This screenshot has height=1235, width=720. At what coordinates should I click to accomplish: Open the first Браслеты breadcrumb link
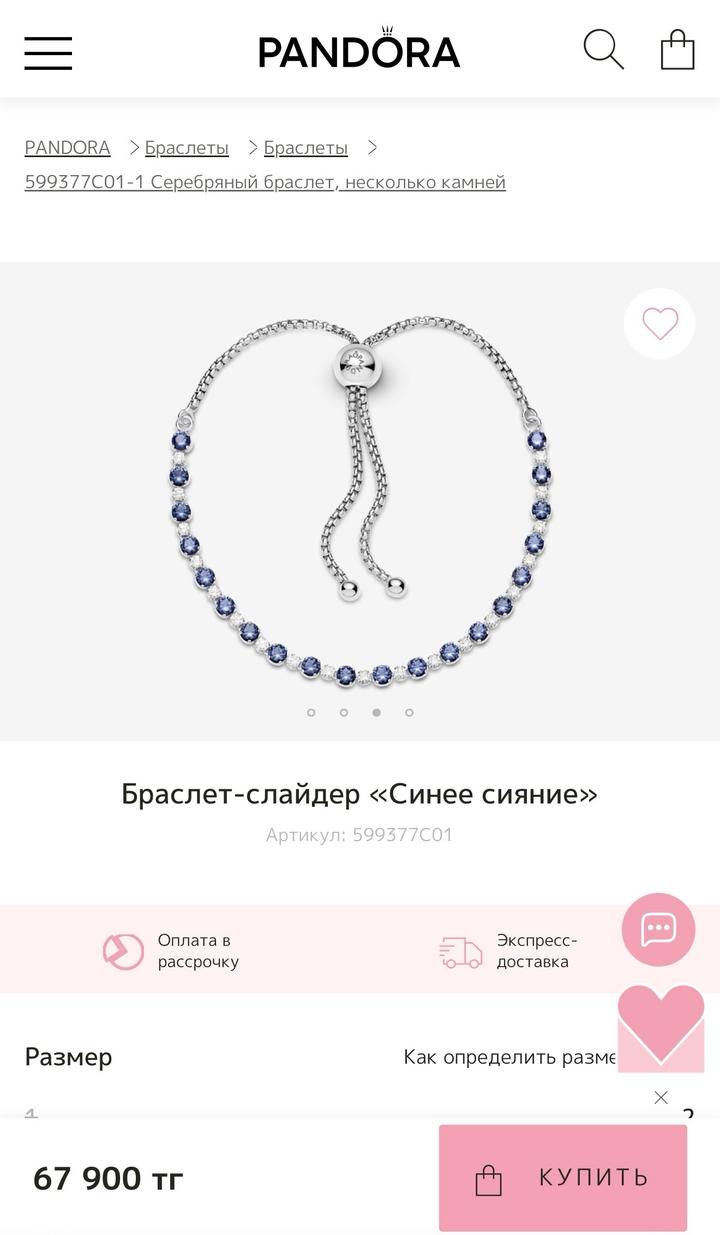187,148
